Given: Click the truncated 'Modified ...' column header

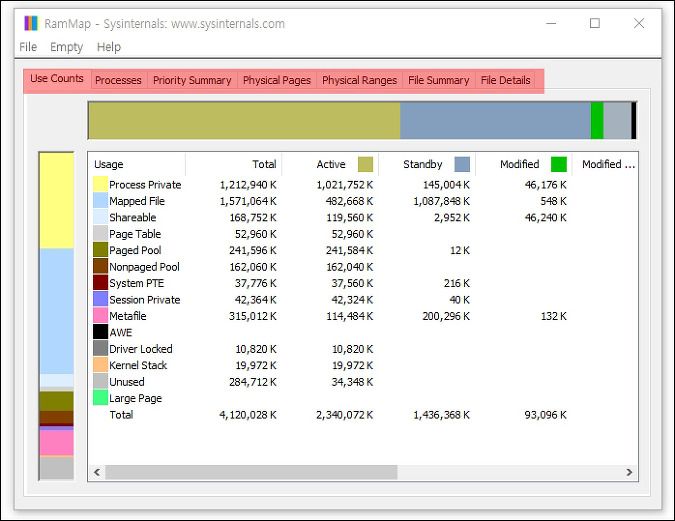Looking at the screenshot, I should pyautogui.click(x=607, y=164).
